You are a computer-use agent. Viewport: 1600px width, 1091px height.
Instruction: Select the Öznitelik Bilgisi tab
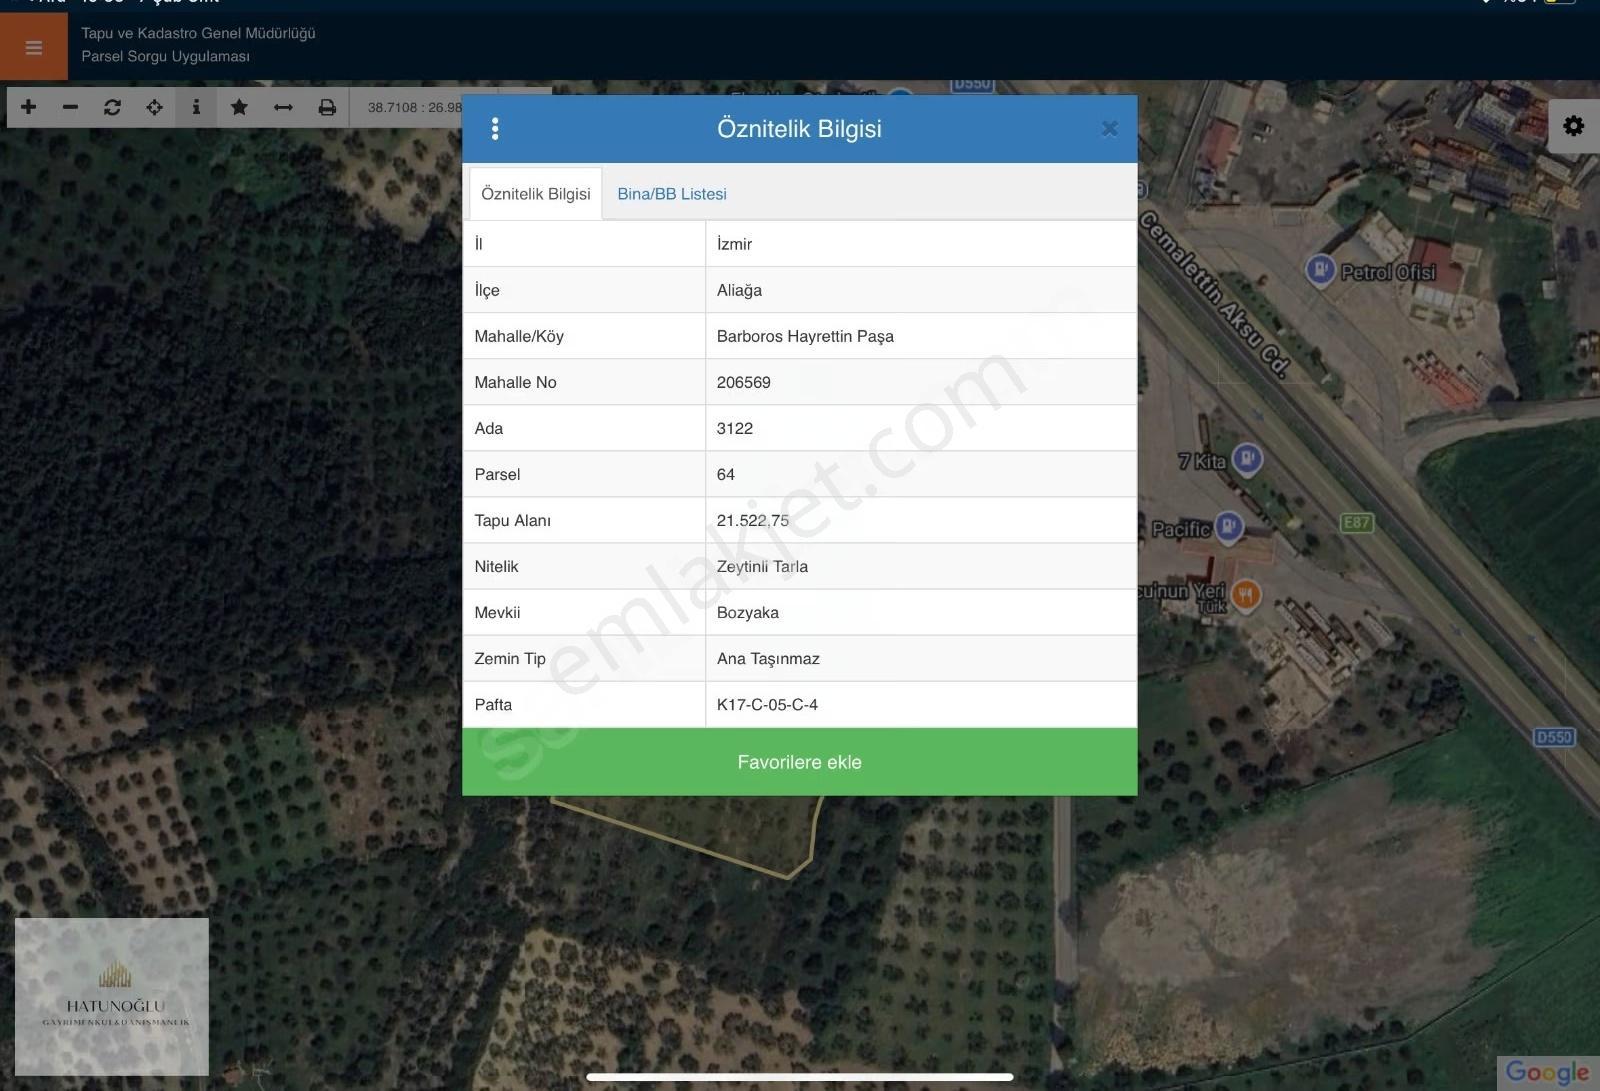[536, 194]
